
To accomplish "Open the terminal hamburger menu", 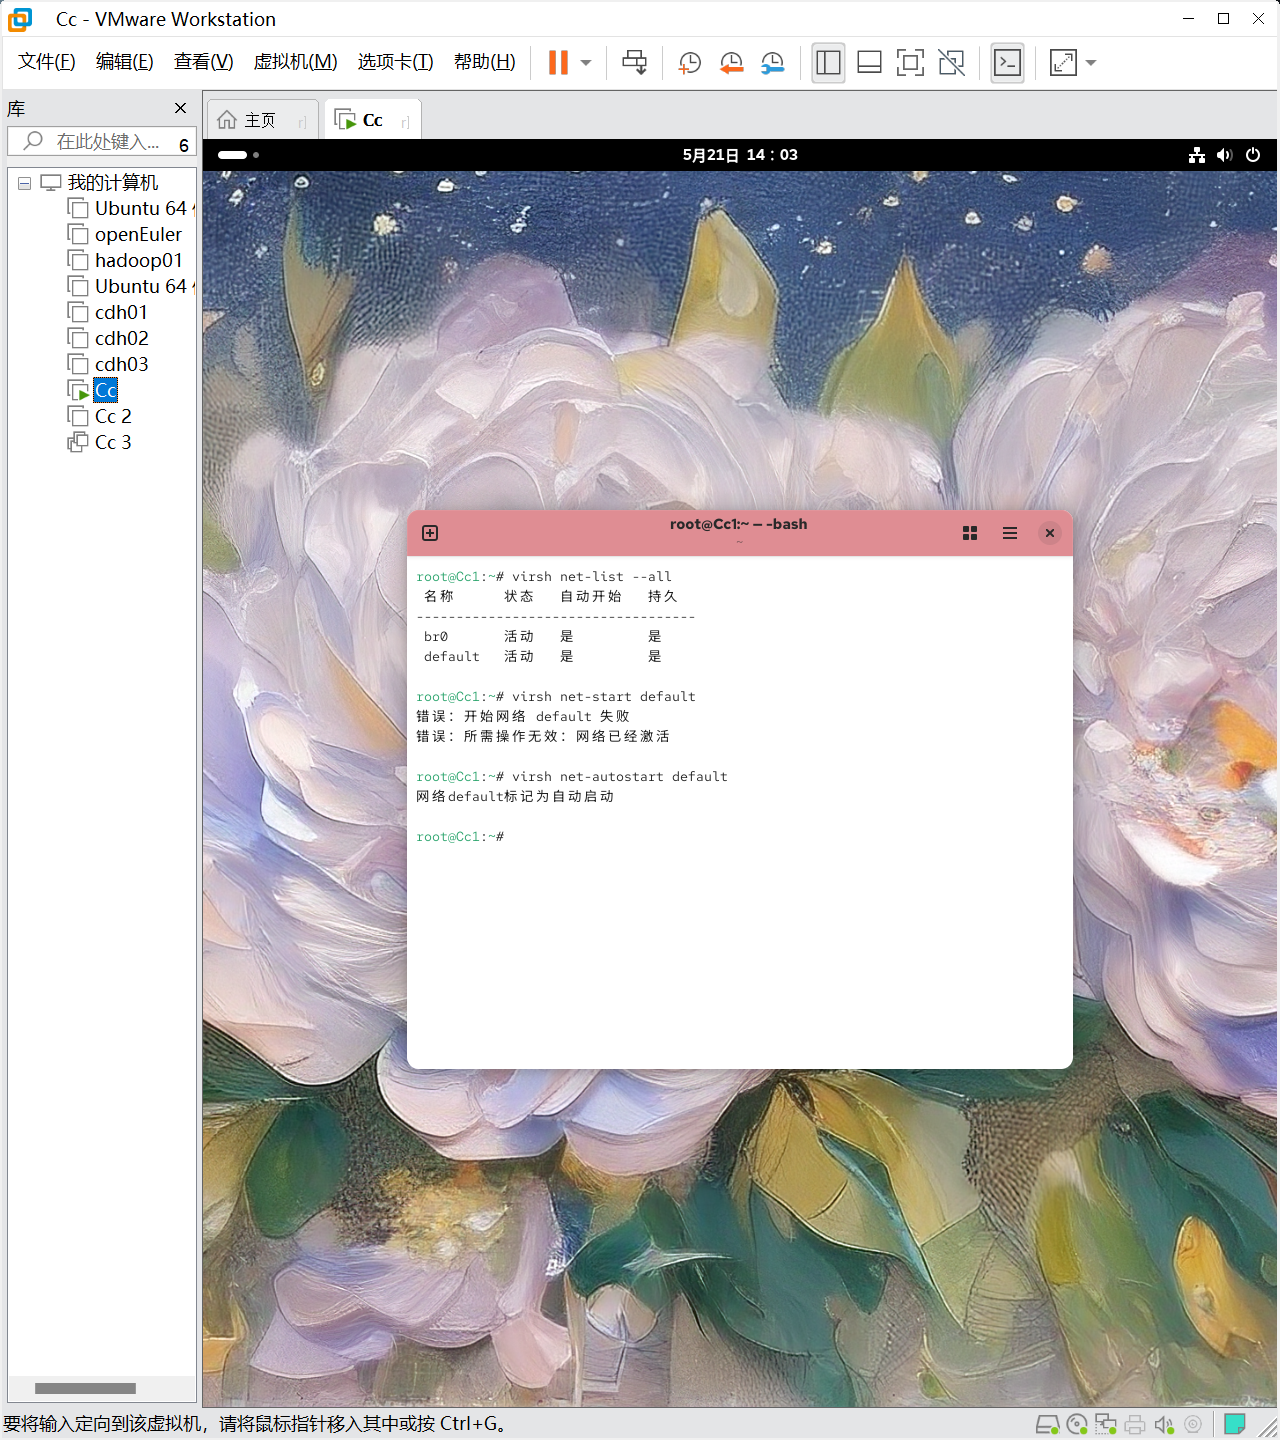I will pyautogui.click(x=1010, y=533).
